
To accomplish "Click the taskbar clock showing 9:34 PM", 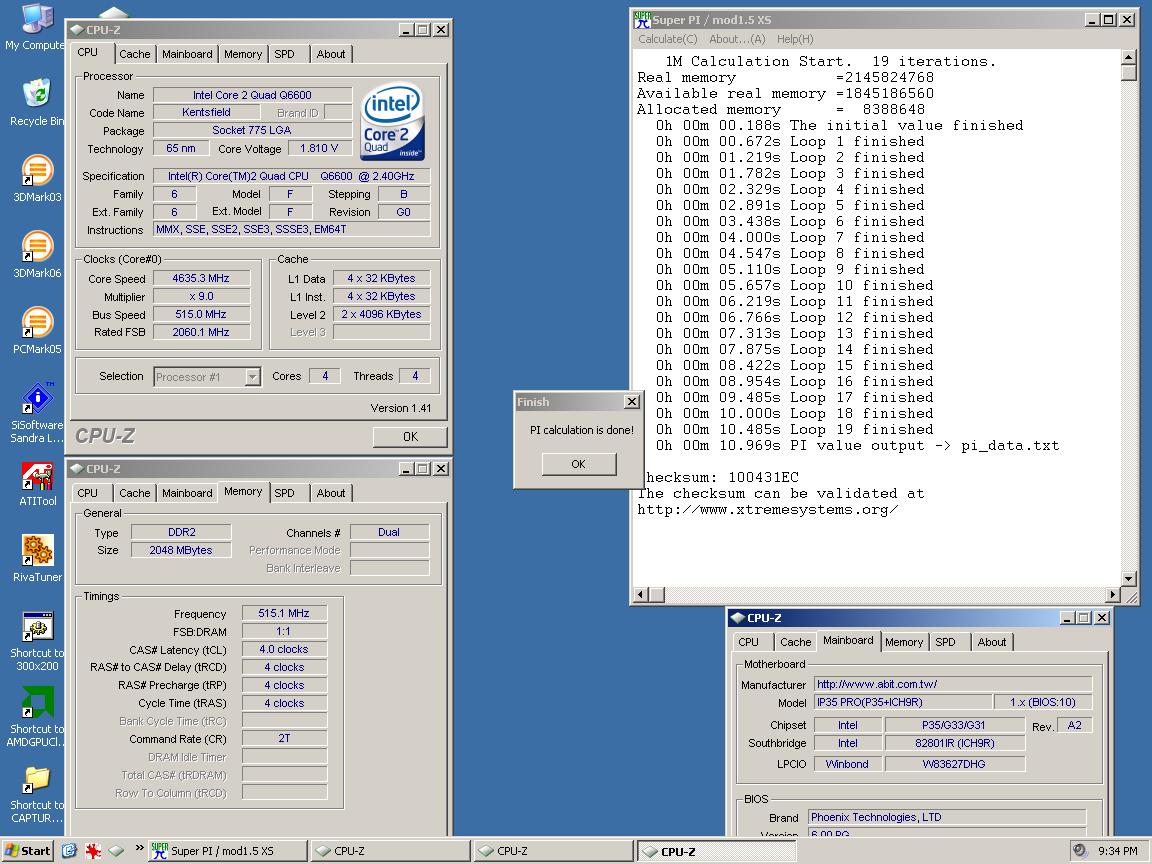I will click(1117, 851).
